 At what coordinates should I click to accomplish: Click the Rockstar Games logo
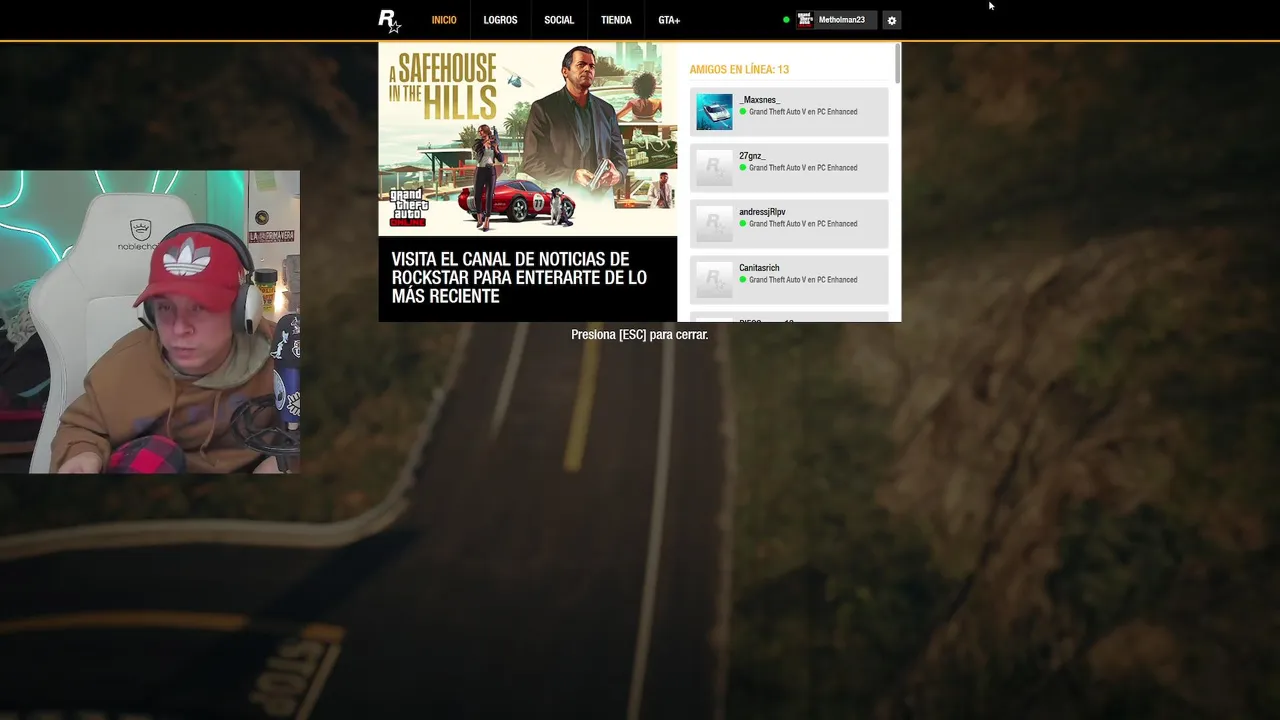click(x=389, y=20)
